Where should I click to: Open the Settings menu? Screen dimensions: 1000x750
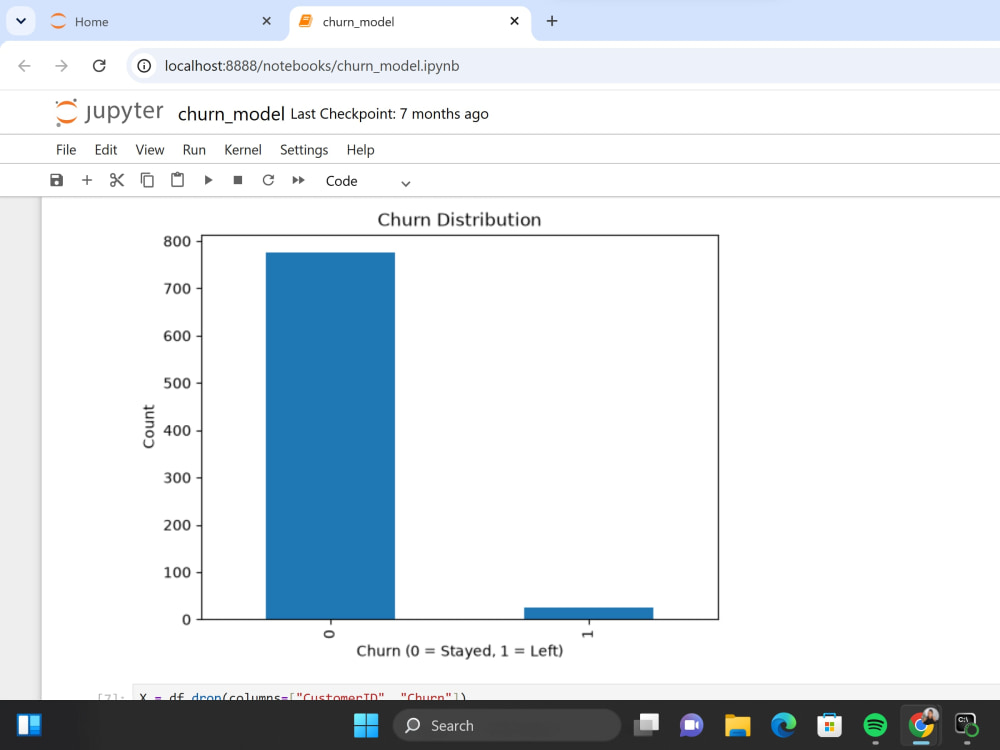point(304,150)
